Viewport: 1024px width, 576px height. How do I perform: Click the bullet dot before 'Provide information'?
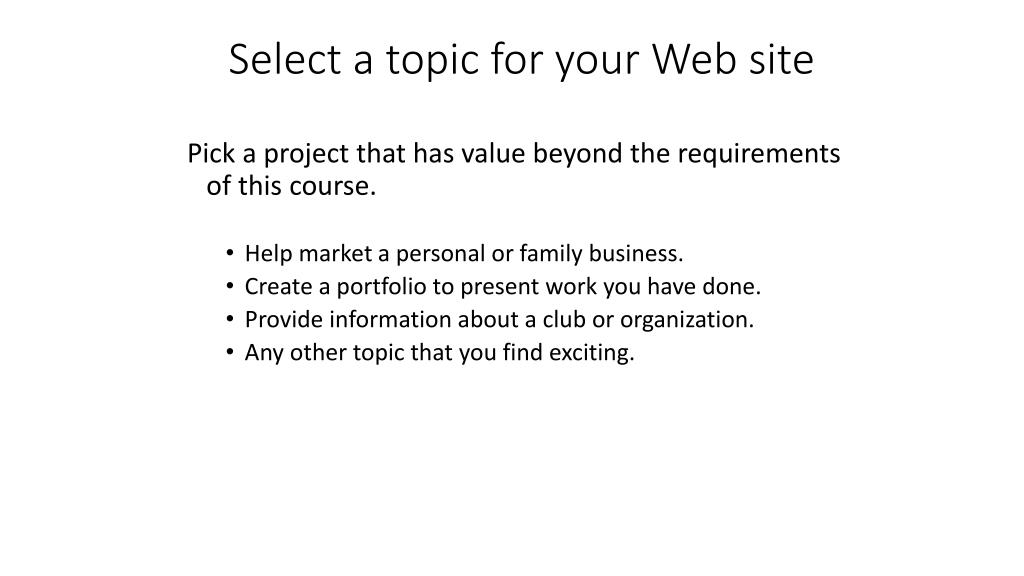tap(229, 319)
